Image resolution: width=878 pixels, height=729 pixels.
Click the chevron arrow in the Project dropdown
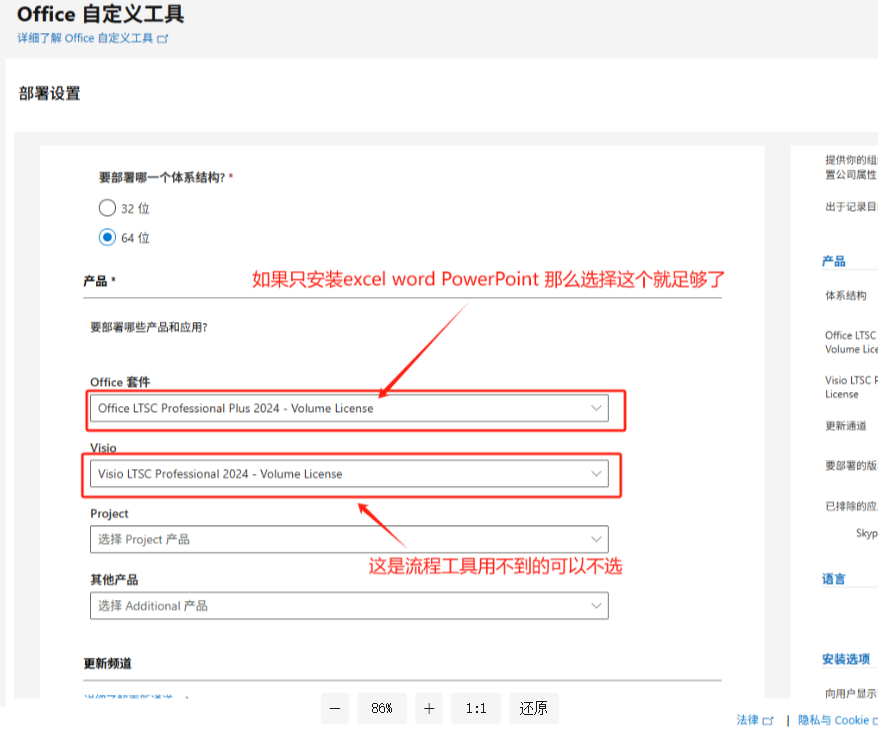pos(597,539)
